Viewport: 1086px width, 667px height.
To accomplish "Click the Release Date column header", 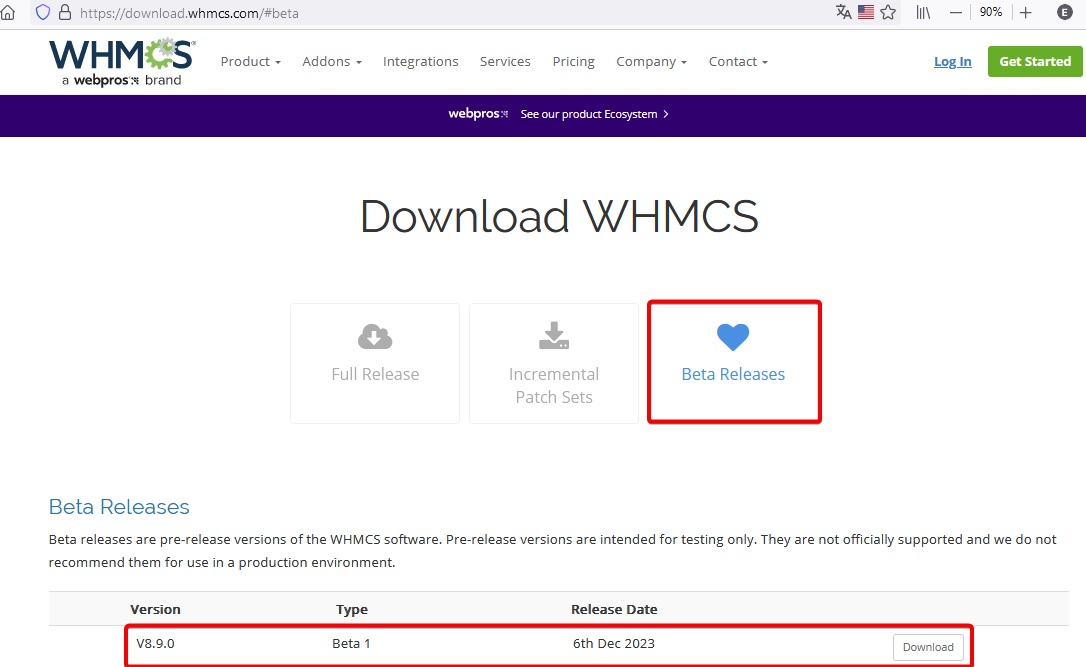I will [614, 610].
